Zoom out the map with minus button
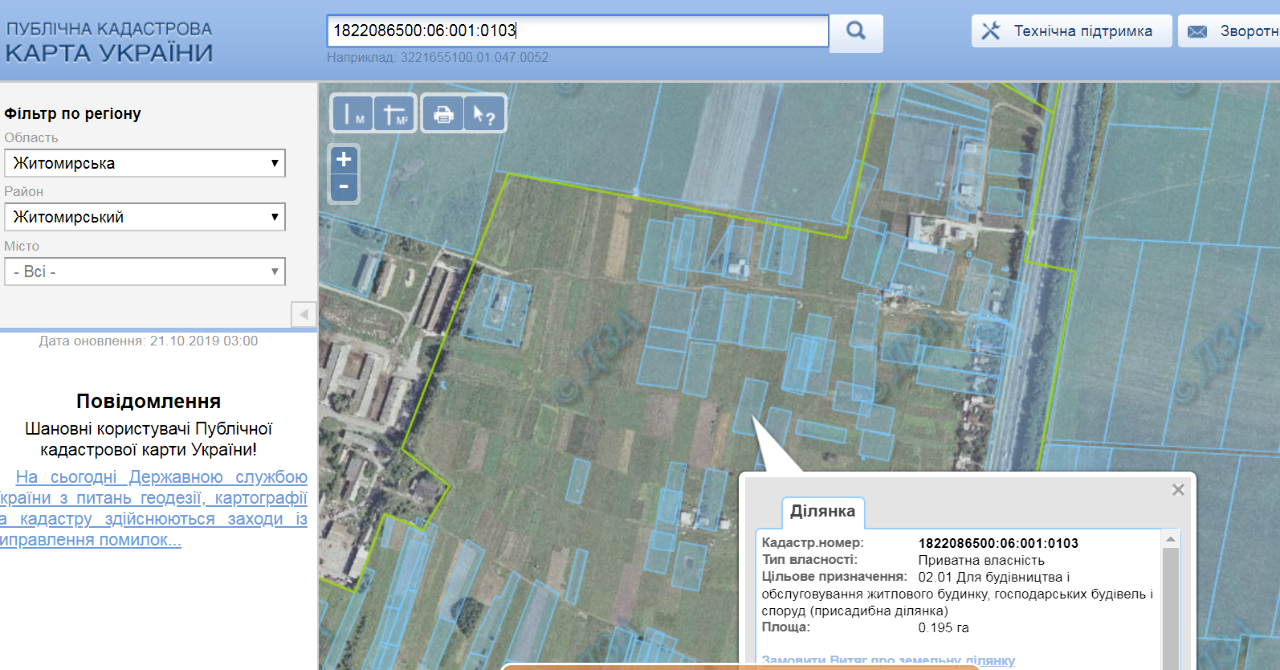This screenshot has height=670, width=1280. (x=343, y=186)
